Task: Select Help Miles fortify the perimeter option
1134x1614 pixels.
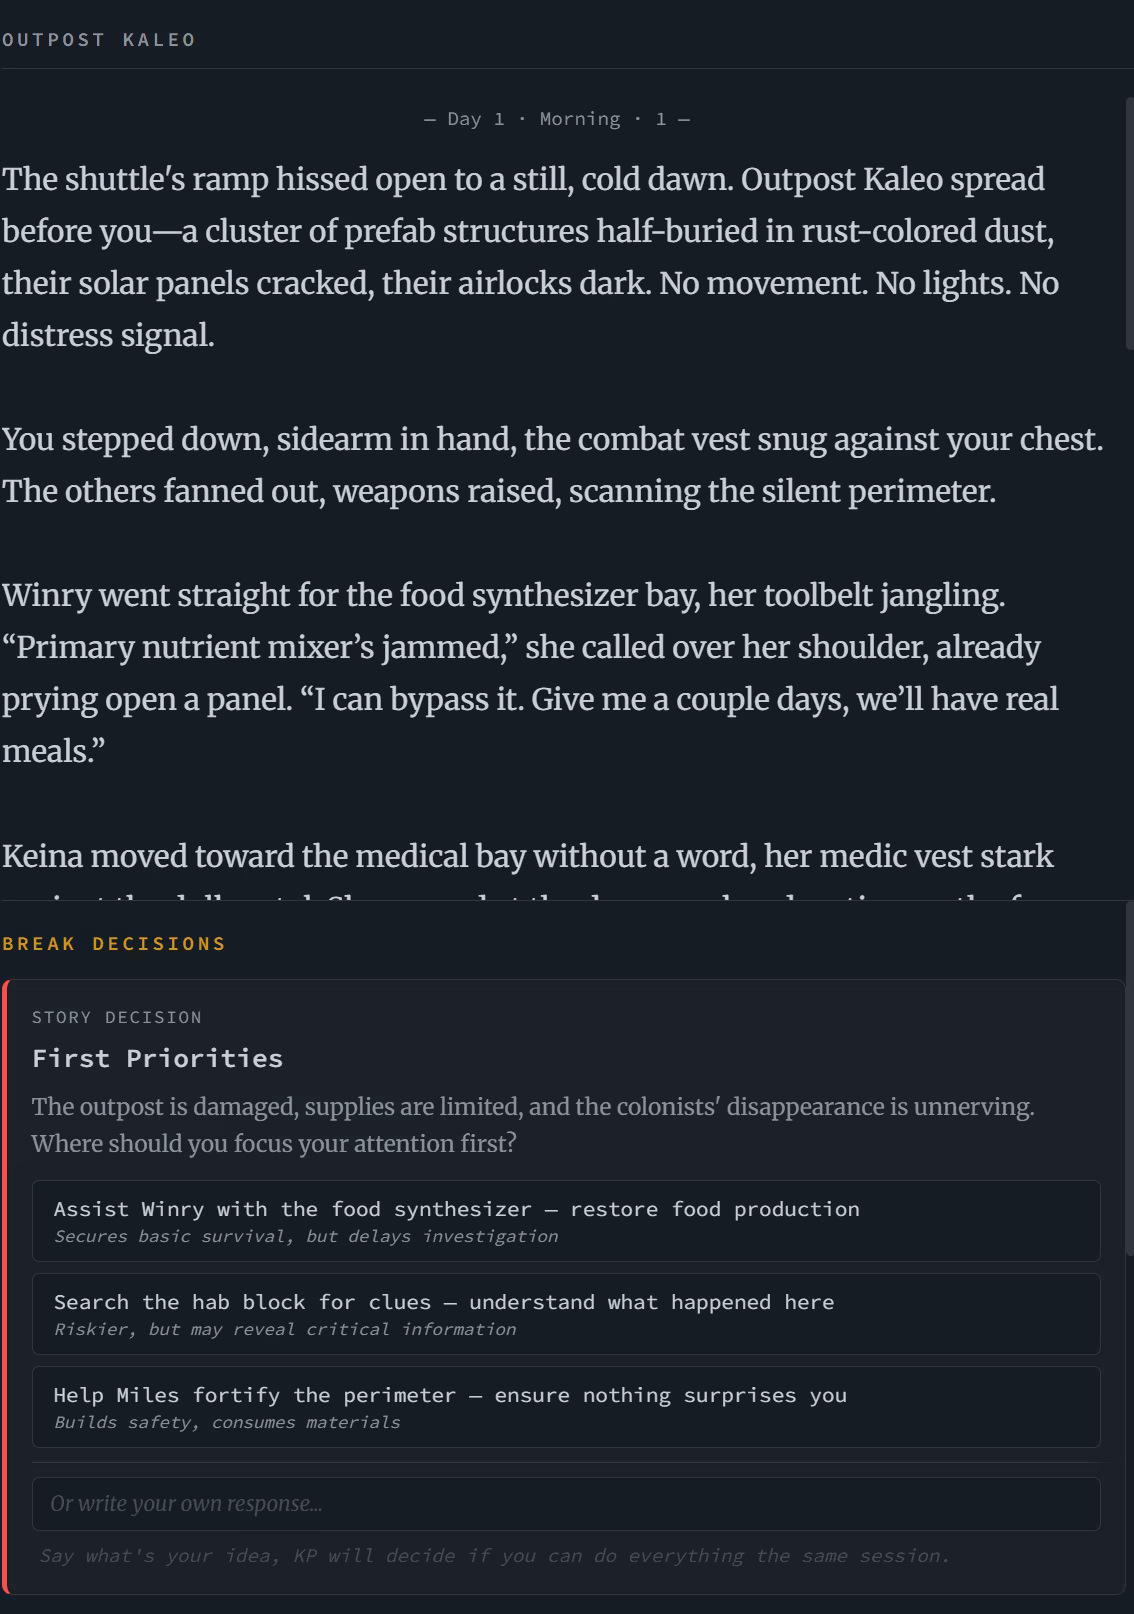Action: click(566, 1406)
